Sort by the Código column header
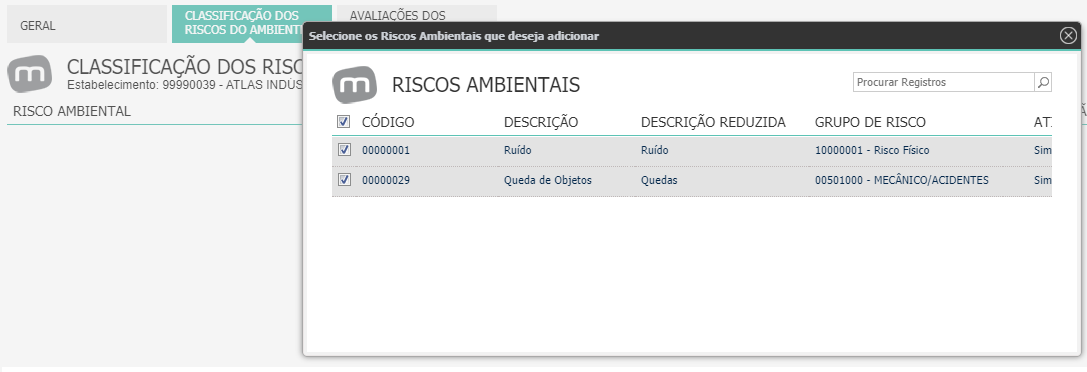 coord(388,123)
